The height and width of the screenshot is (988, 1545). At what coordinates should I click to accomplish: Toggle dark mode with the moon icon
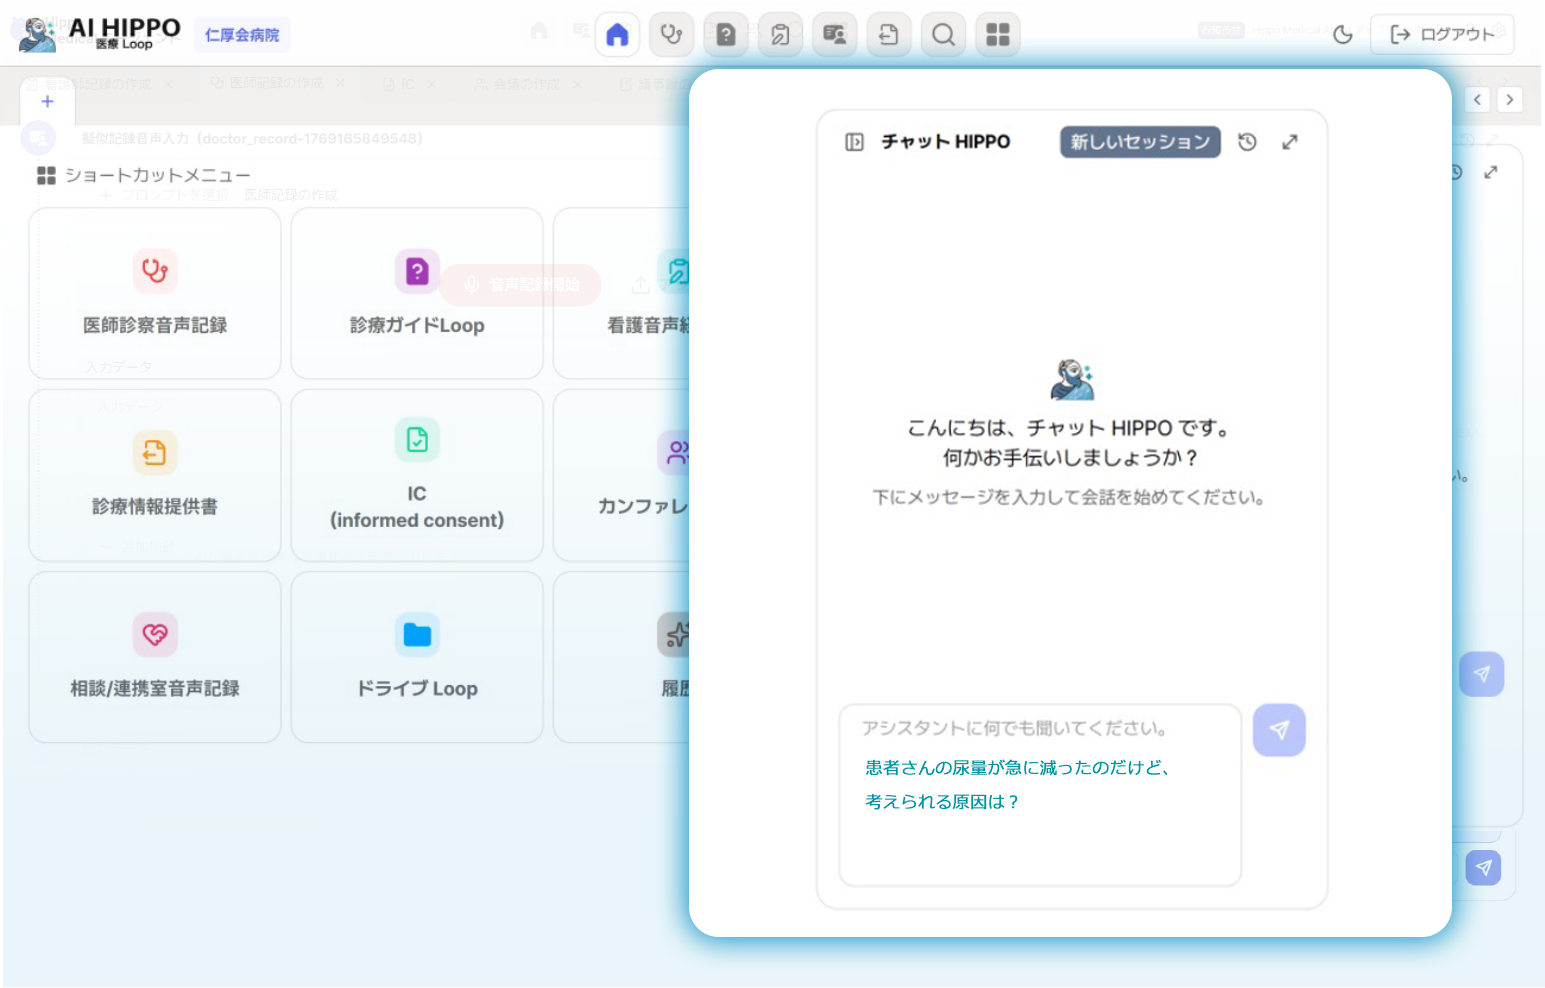point(1342,33)
